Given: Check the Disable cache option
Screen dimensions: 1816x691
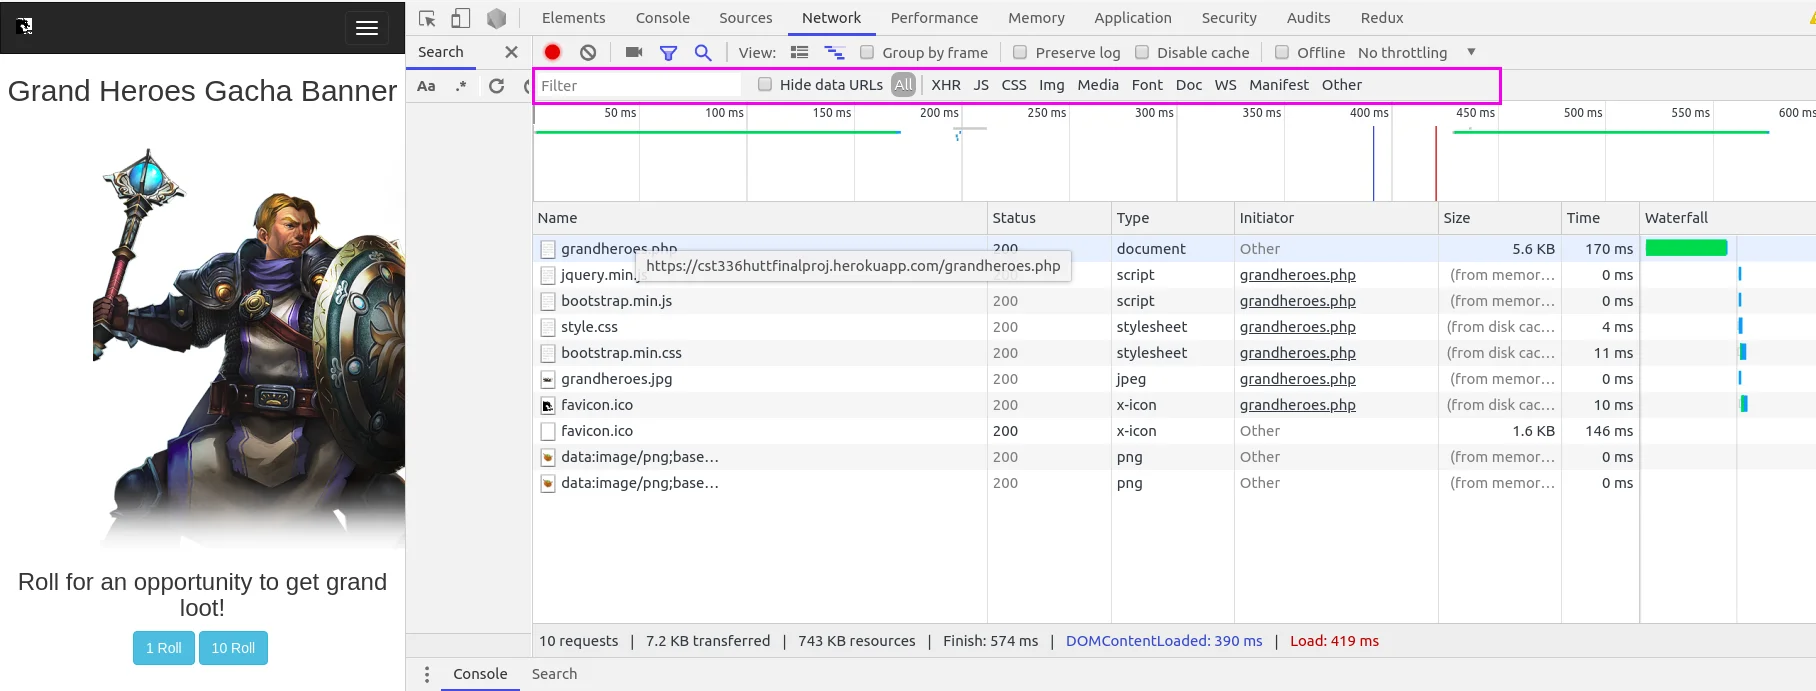Looking at the screenshot, I should click(1142, 52).
